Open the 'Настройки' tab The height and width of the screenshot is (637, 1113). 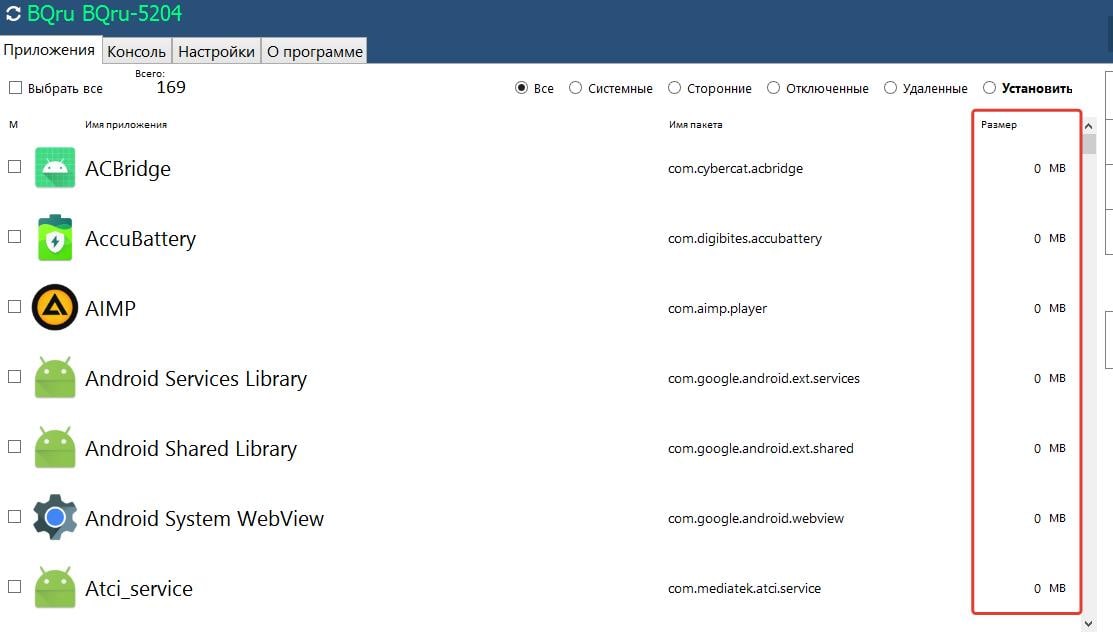(x=216, y=51)
